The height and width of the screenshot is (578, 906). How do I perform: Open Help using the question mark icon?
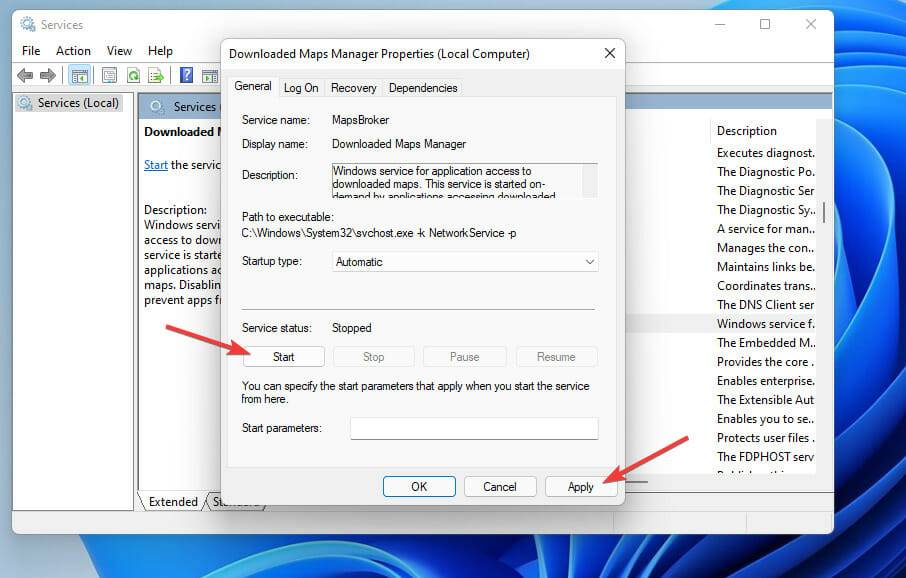click(188, 75)
